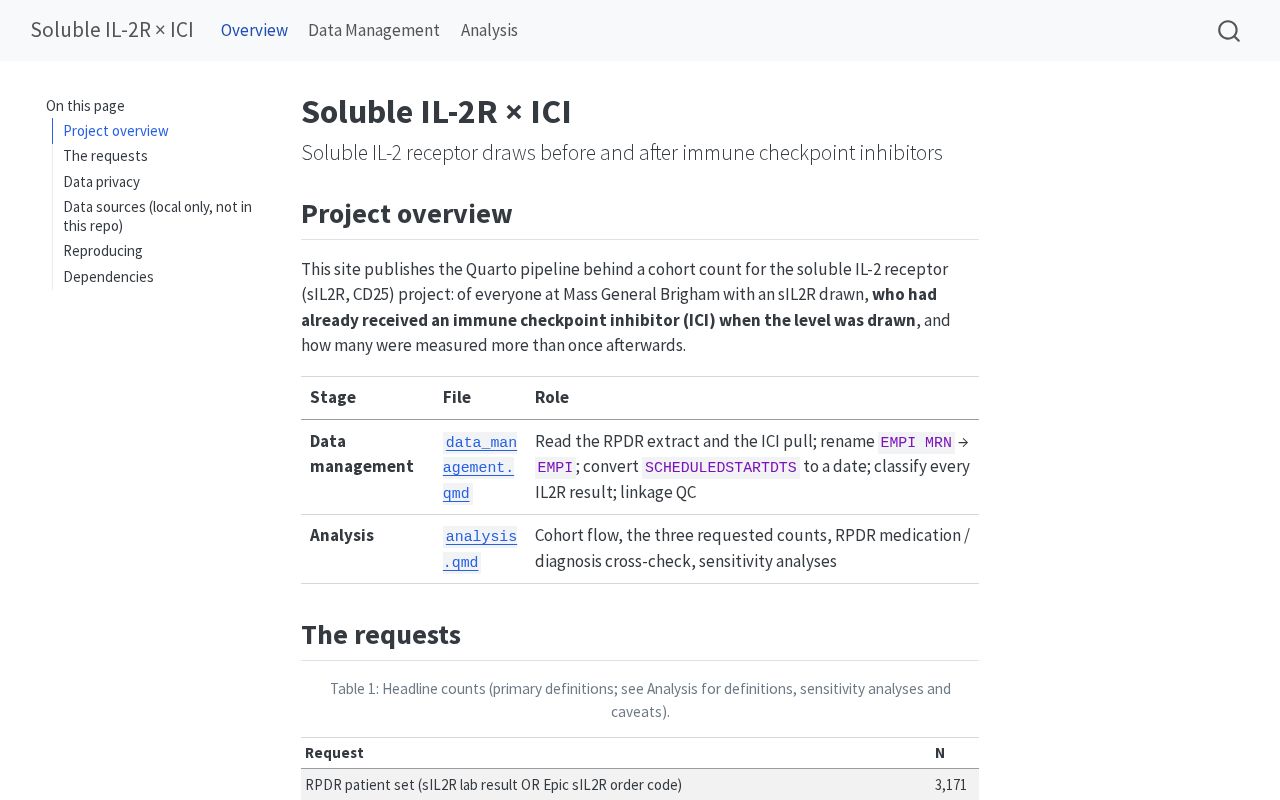Viewport: 1280px width, 800px height.
Task: Open the site search icon
Action: click(x=1229, y=31)
